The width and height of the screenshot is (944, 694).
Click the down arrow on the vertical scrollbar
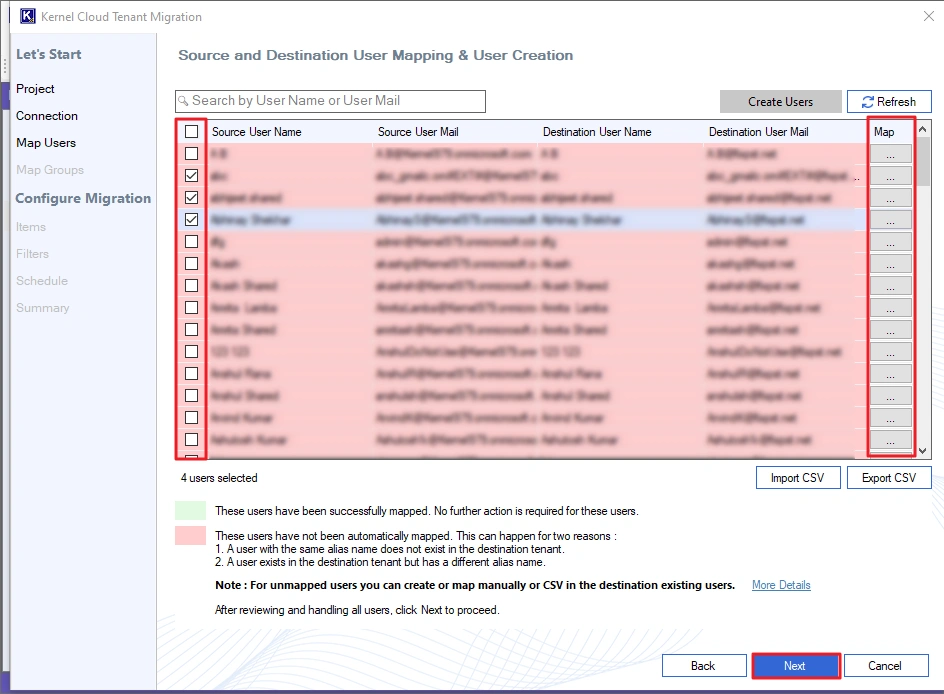pos(922,451)
